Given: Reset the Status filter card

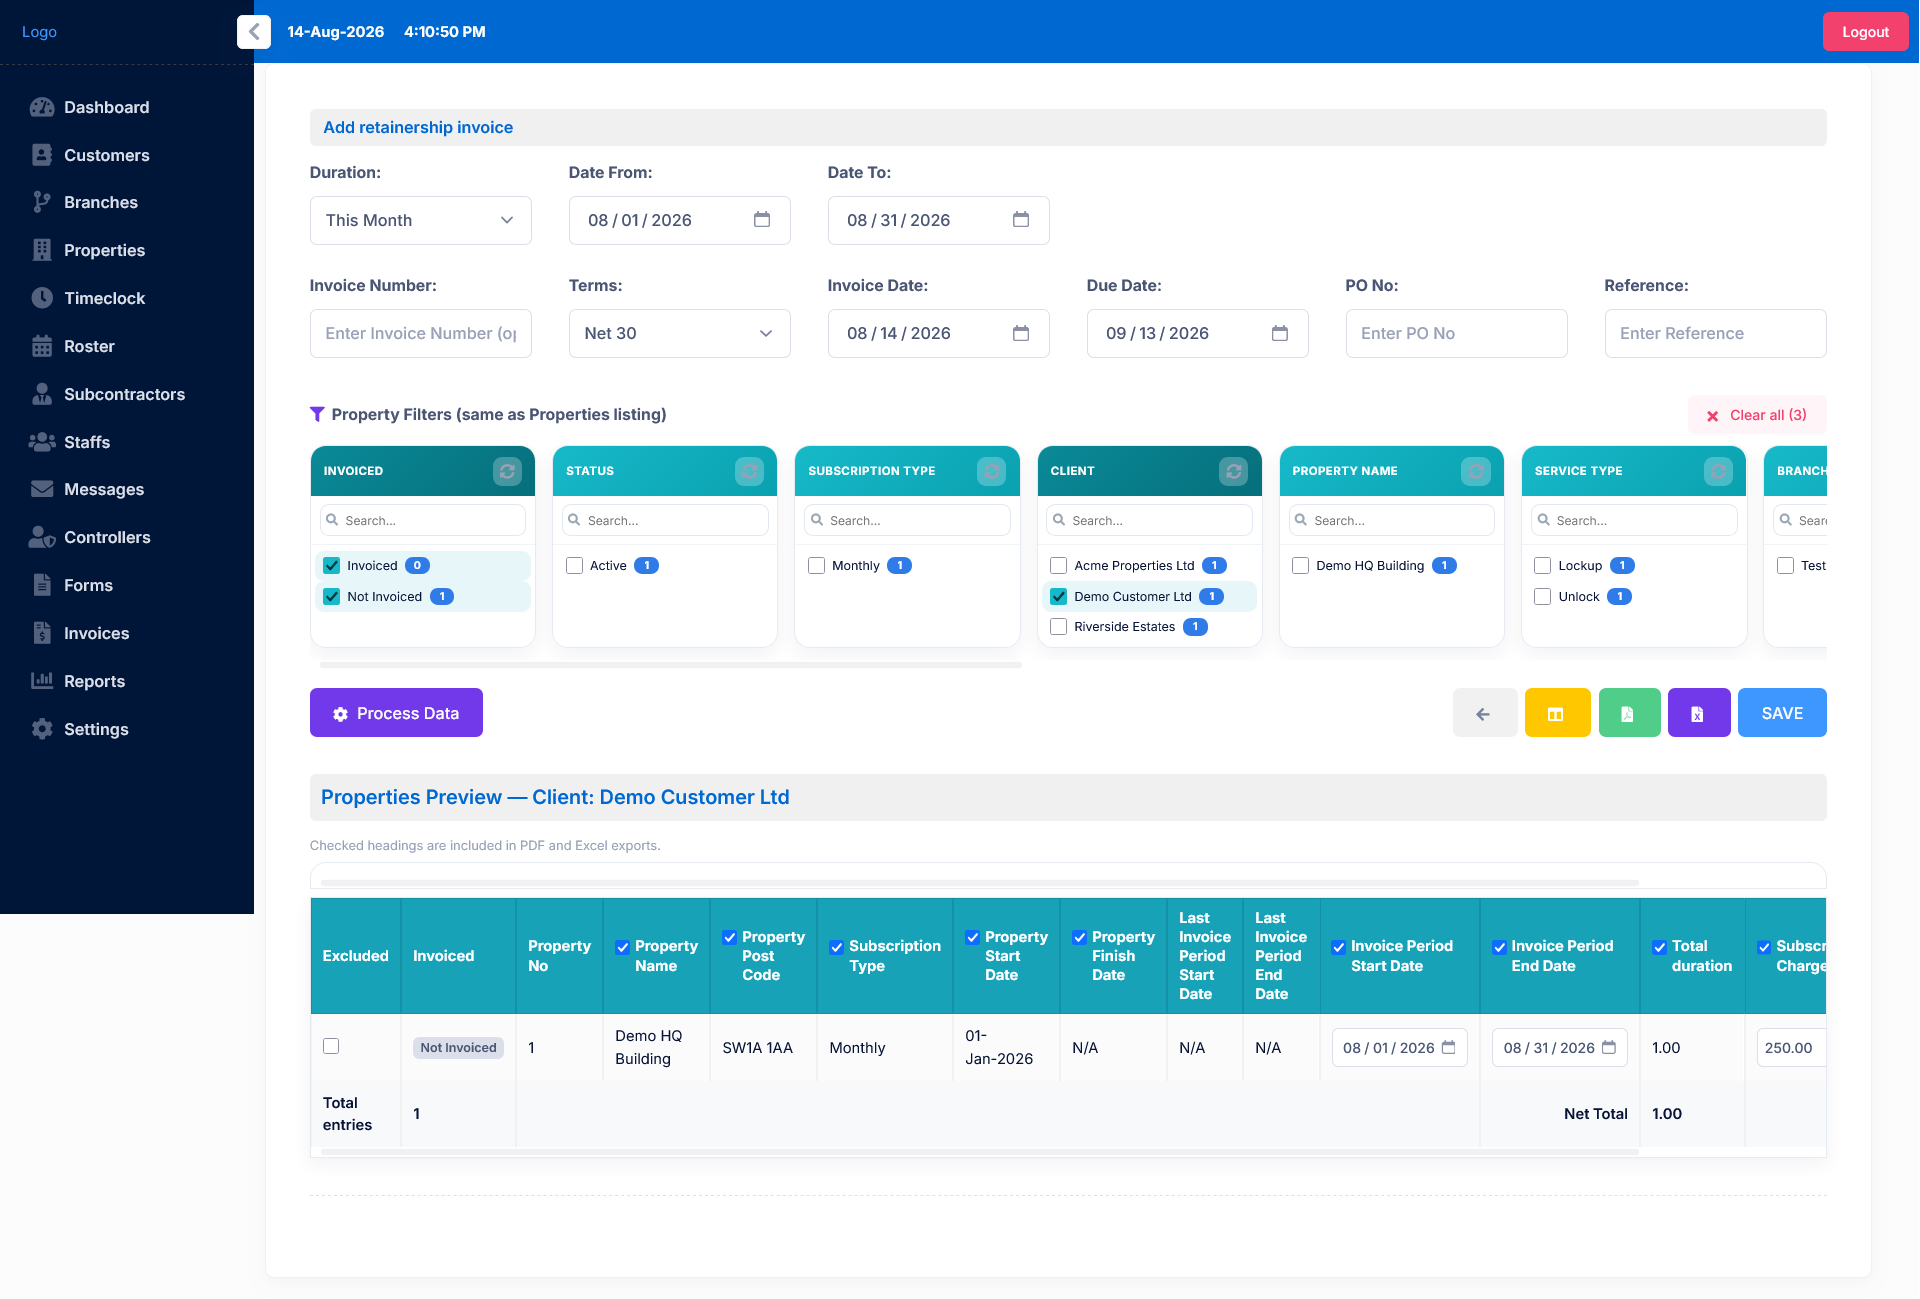Looking at the screenshot, I should point(749,471).
